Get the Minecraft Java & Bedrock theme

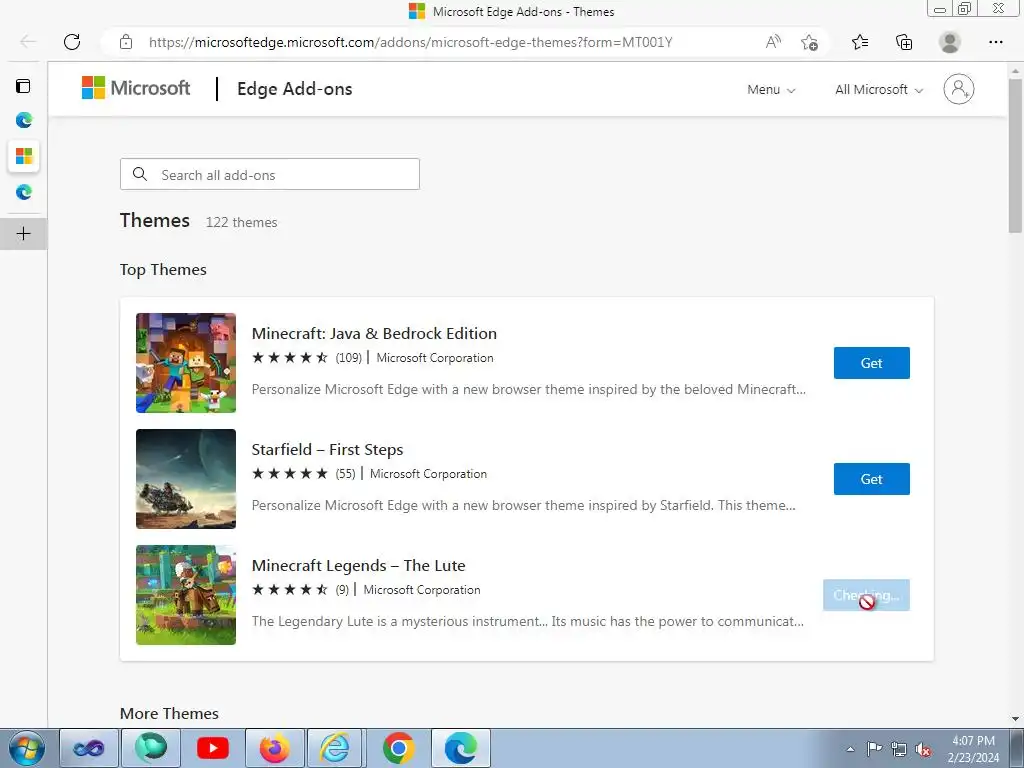click(x=871, y=363)
